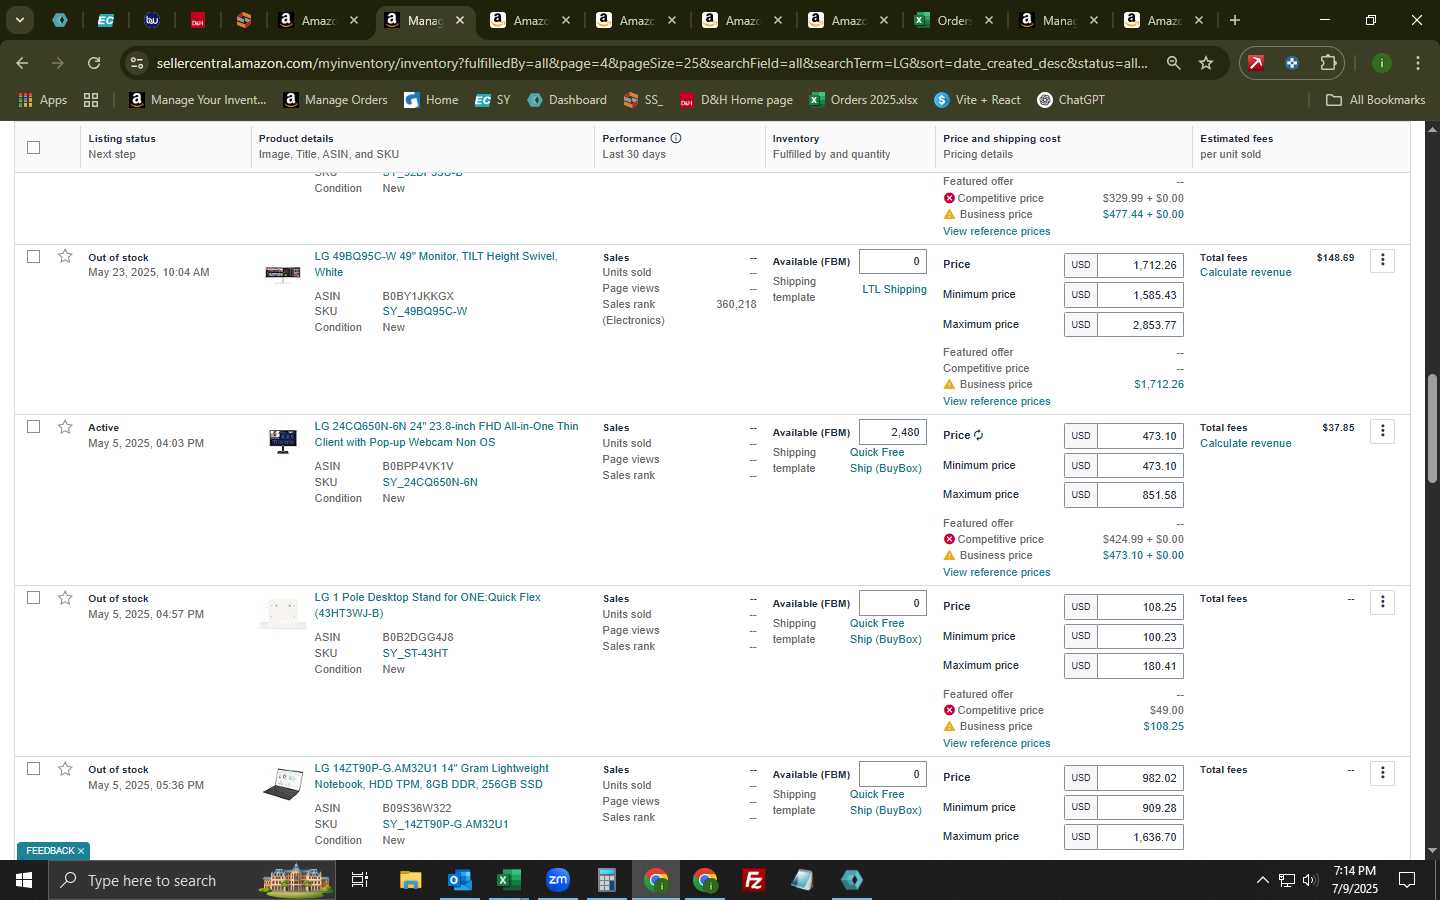Open a new browser tab
The height and width of the screenshot is (900, 1440).
point(1235,20)
